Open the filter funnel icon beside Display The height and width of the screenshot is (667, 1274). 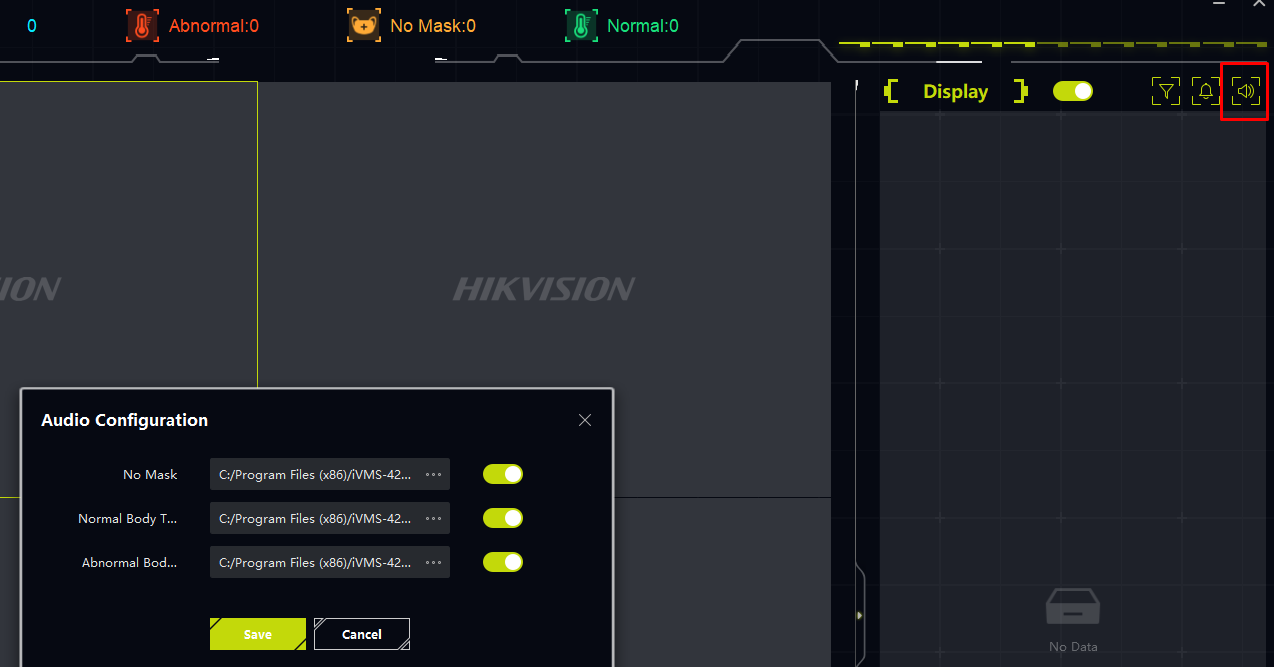pos(1166,92)
